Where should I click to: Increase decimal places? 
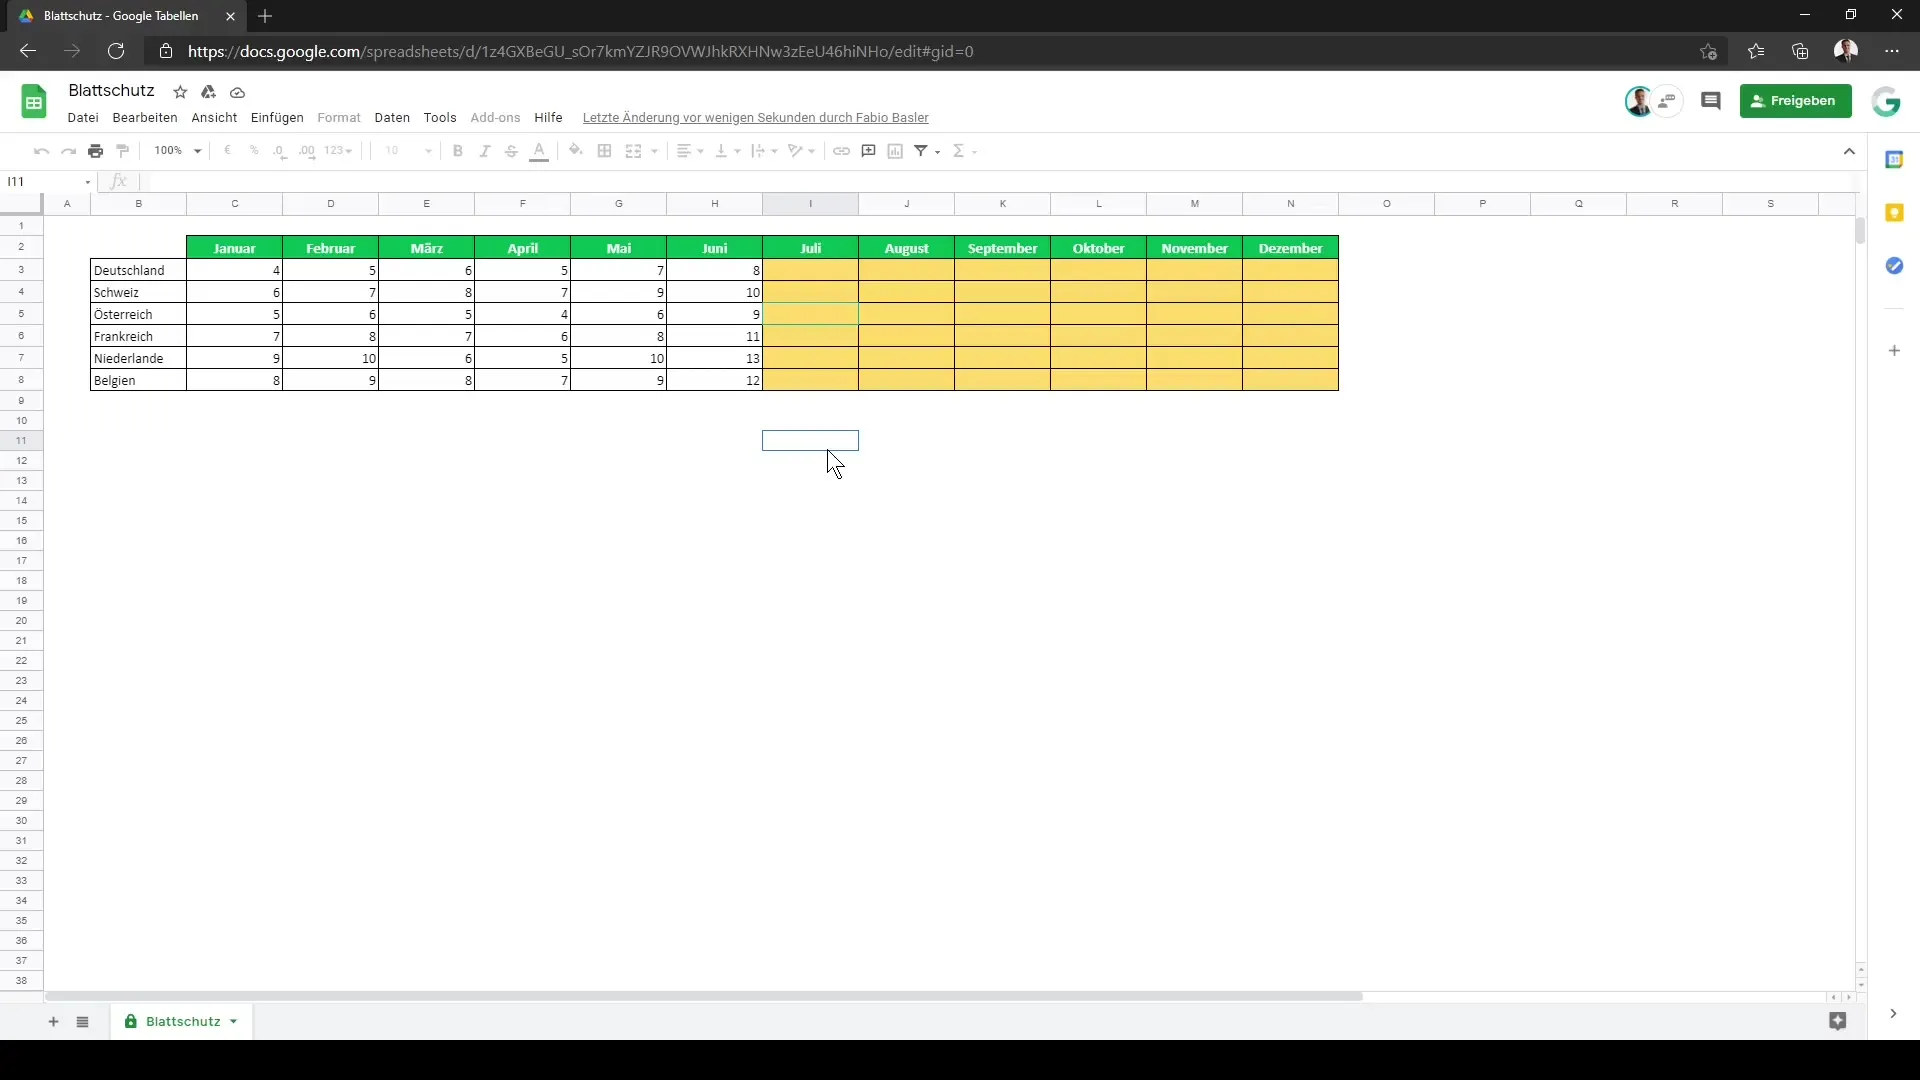(x=307, y=151)
